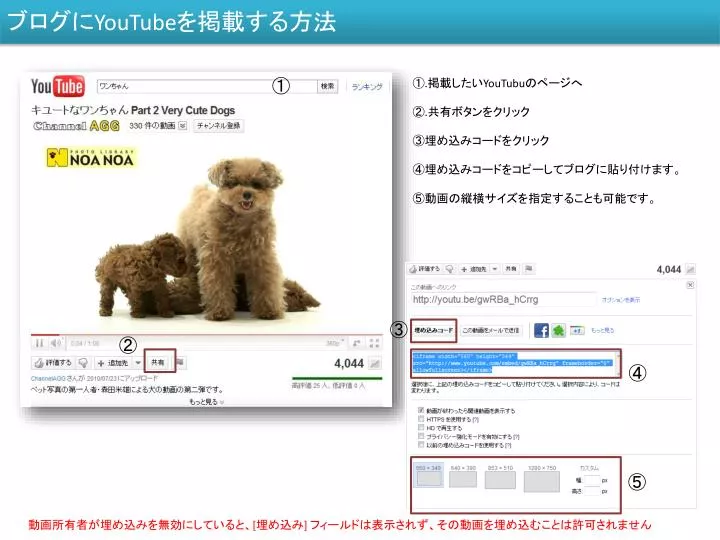This screenshot has height=540, width=720.
Task: Enter fullscreen with the fullscreen icon
Action: pyautogui.click(x=374, y=343)
